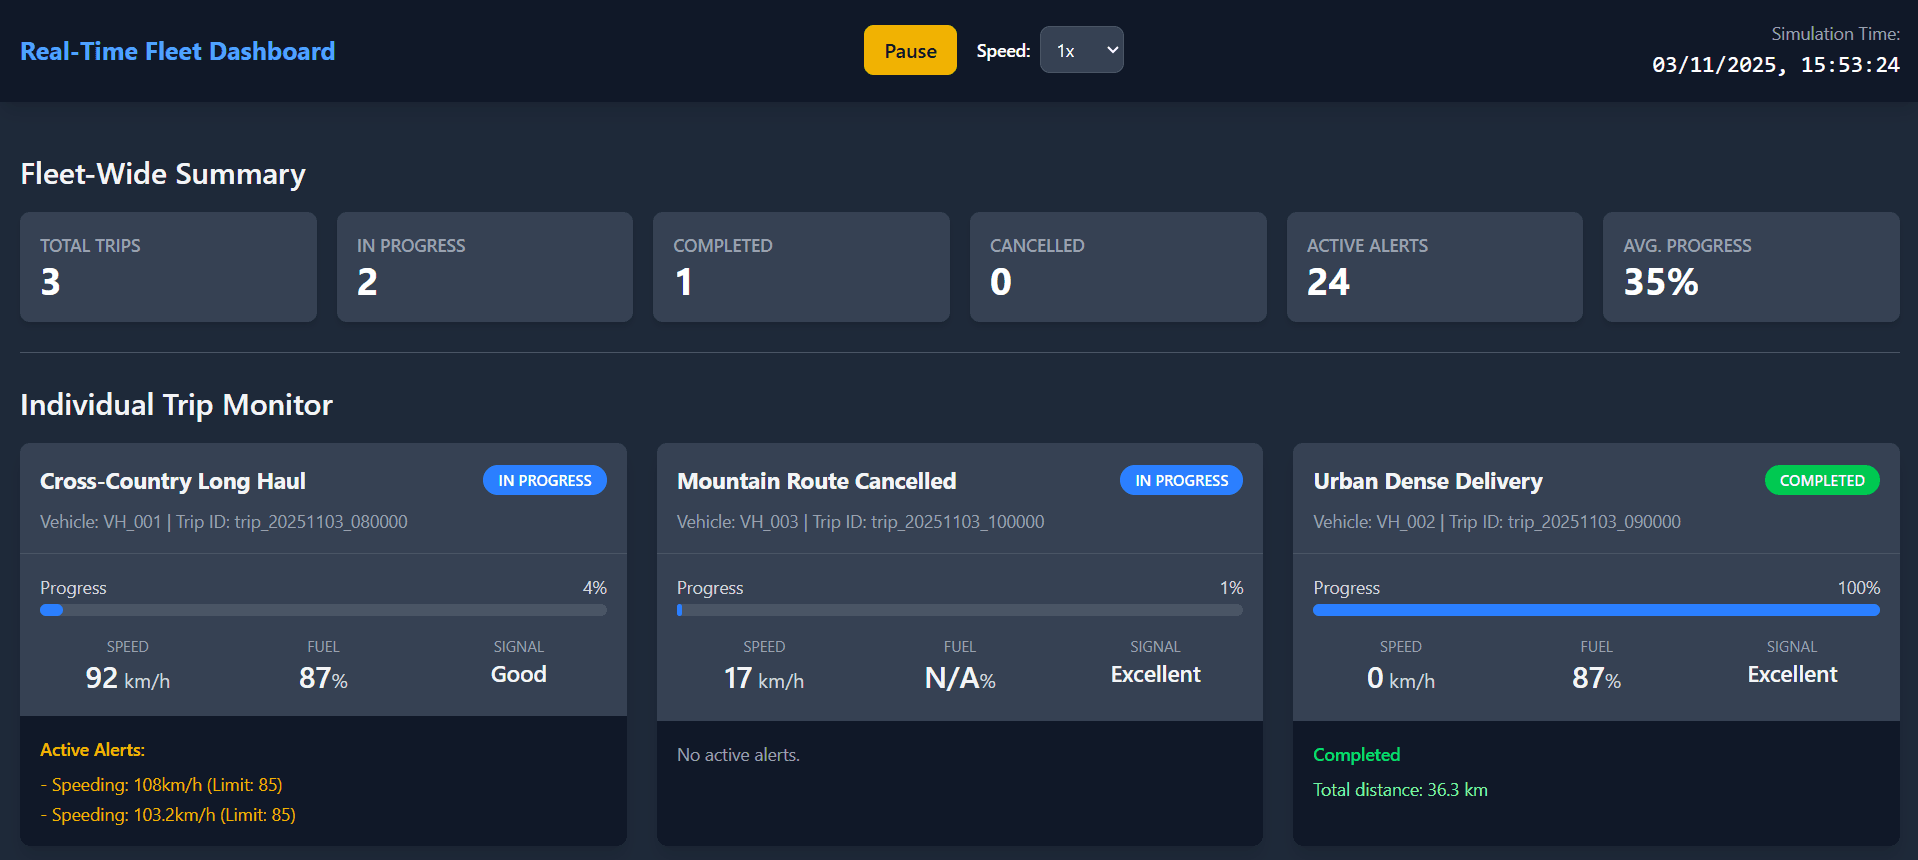Image resolution: width=1918 pixels, height=860 pixels.
Task: Click the N/A% fuel value
Action: click(960, 679)
